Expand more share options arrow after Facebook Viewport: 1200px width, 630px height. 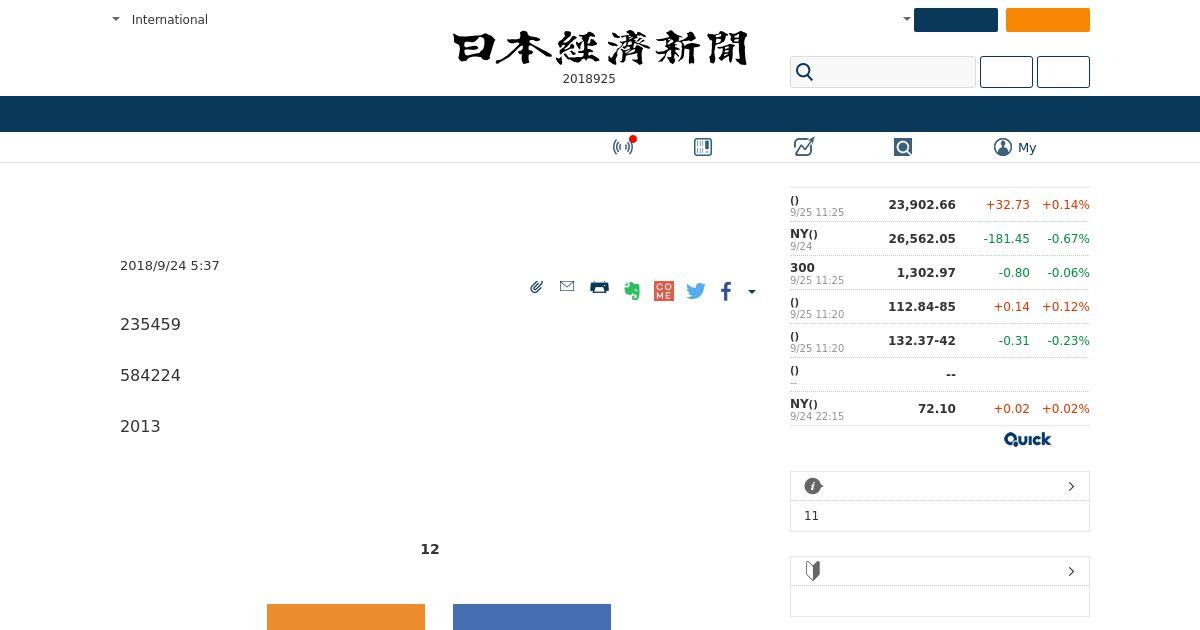[x=752, y=292]
